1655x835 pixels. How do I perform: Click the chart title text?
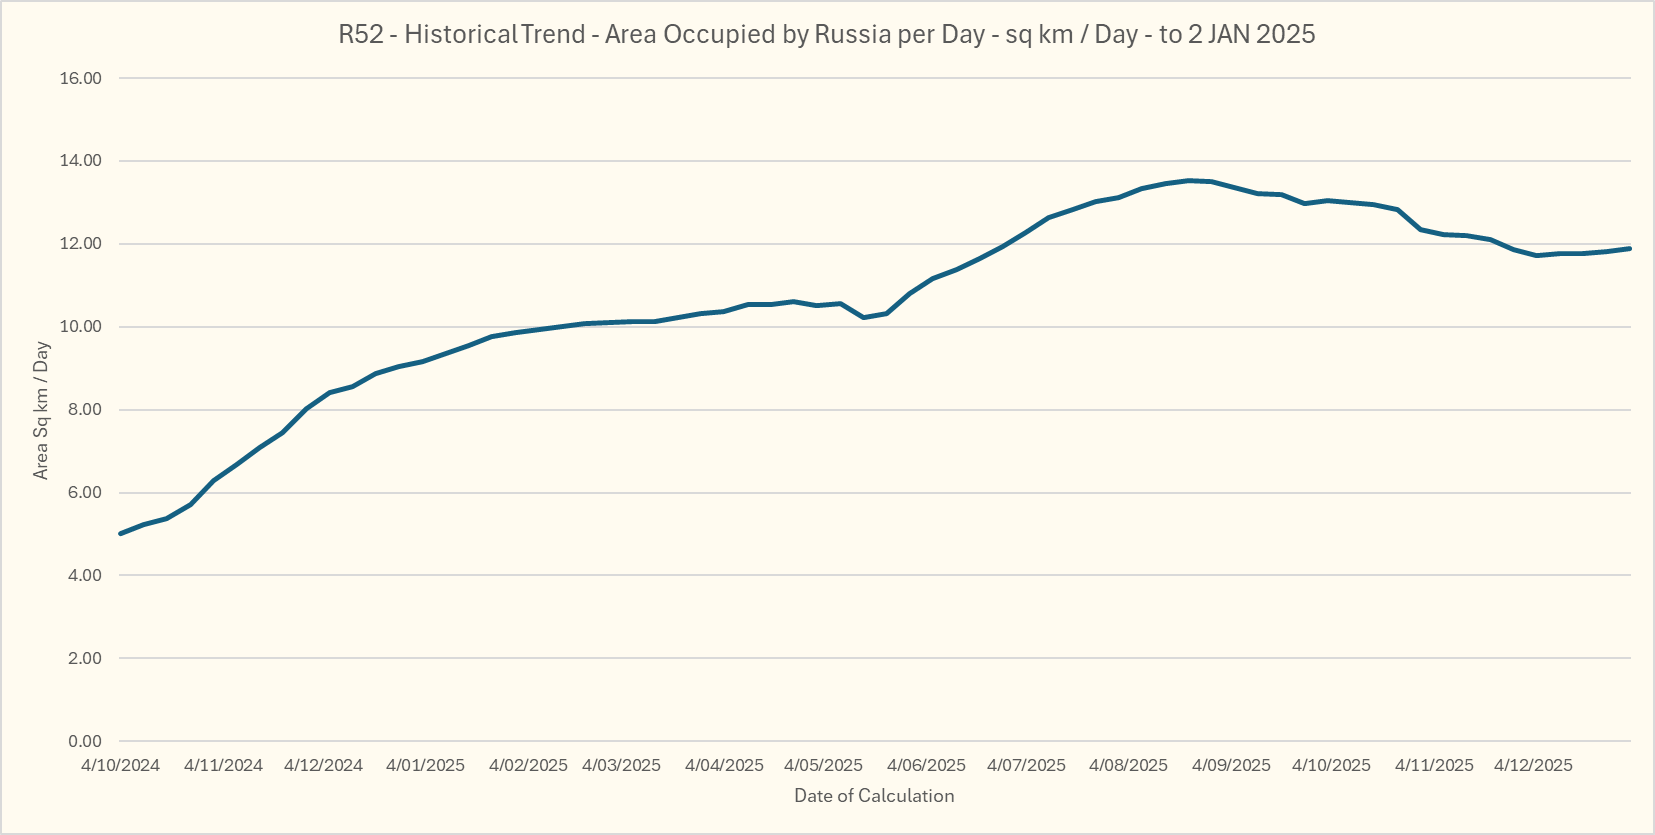point(826,35)
